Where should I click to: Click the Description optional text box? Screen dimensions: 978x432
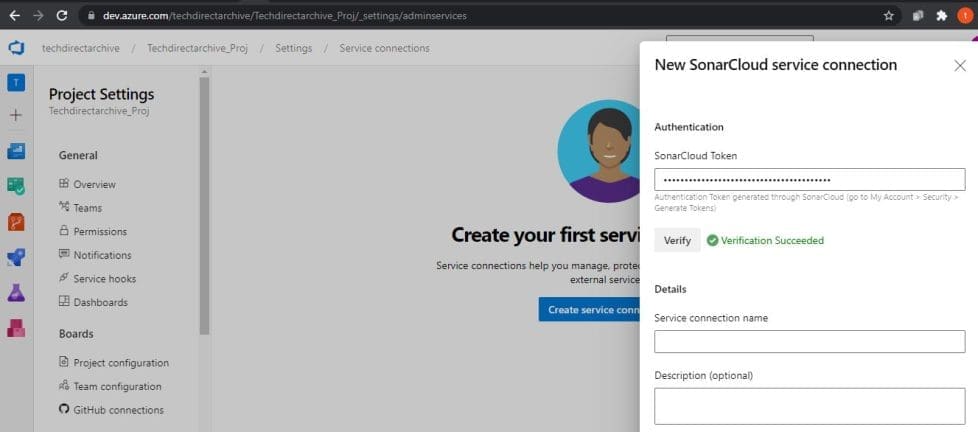pyautogui.click(x=809, y=406)
